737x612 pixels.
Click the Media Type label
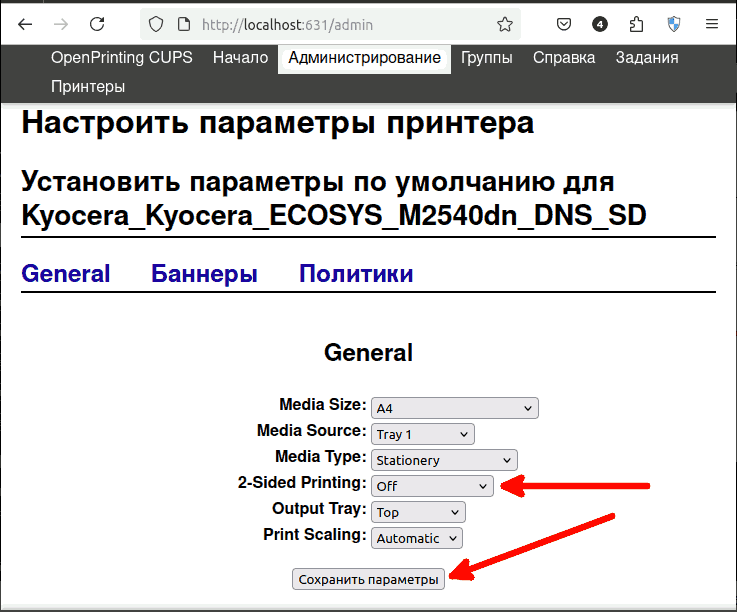(321, 456)
